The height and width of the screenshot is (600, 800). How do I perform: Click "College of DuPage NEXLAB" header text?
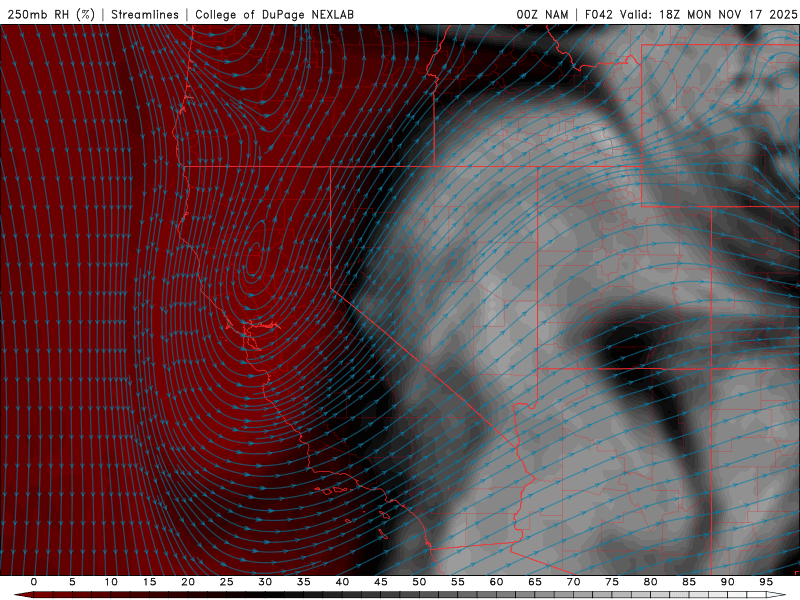(x=274, y=14)
